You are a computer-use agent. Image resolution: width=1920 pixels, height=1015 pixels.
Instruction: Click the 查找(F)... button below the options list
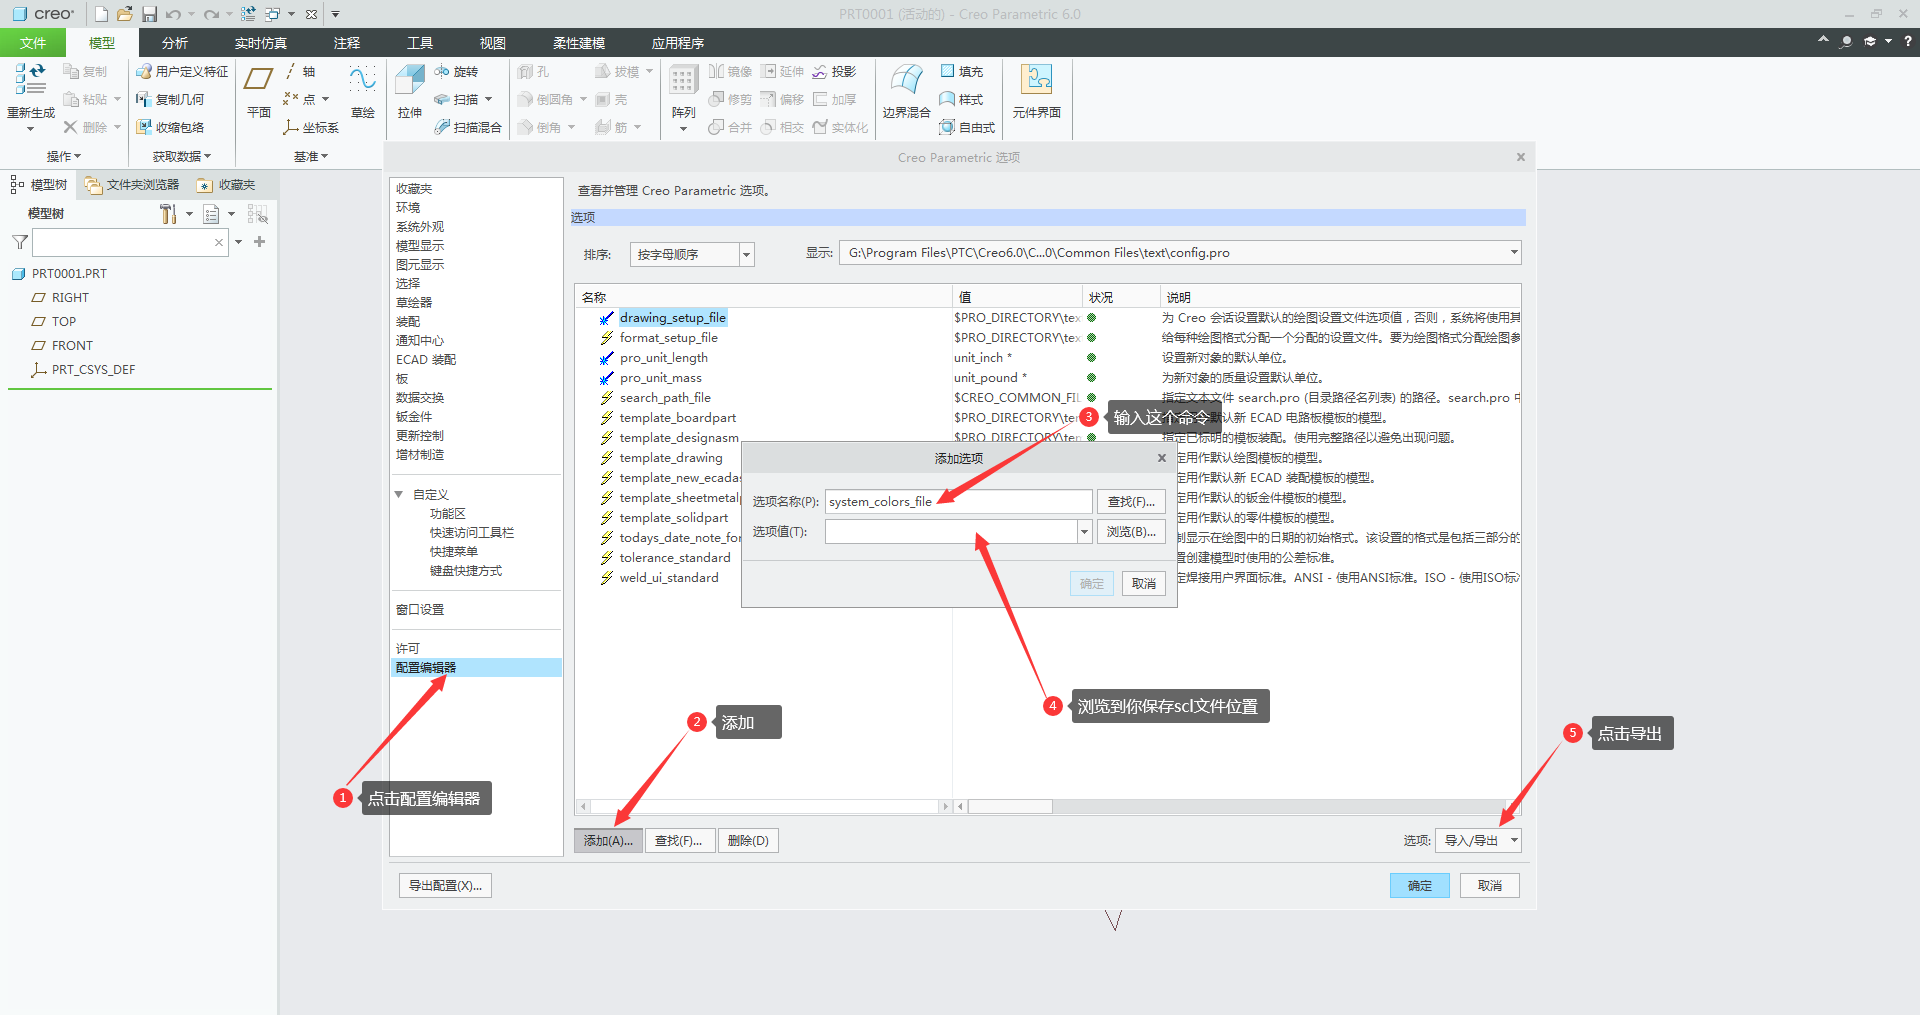pyautogui.click(x=679, y=841)
